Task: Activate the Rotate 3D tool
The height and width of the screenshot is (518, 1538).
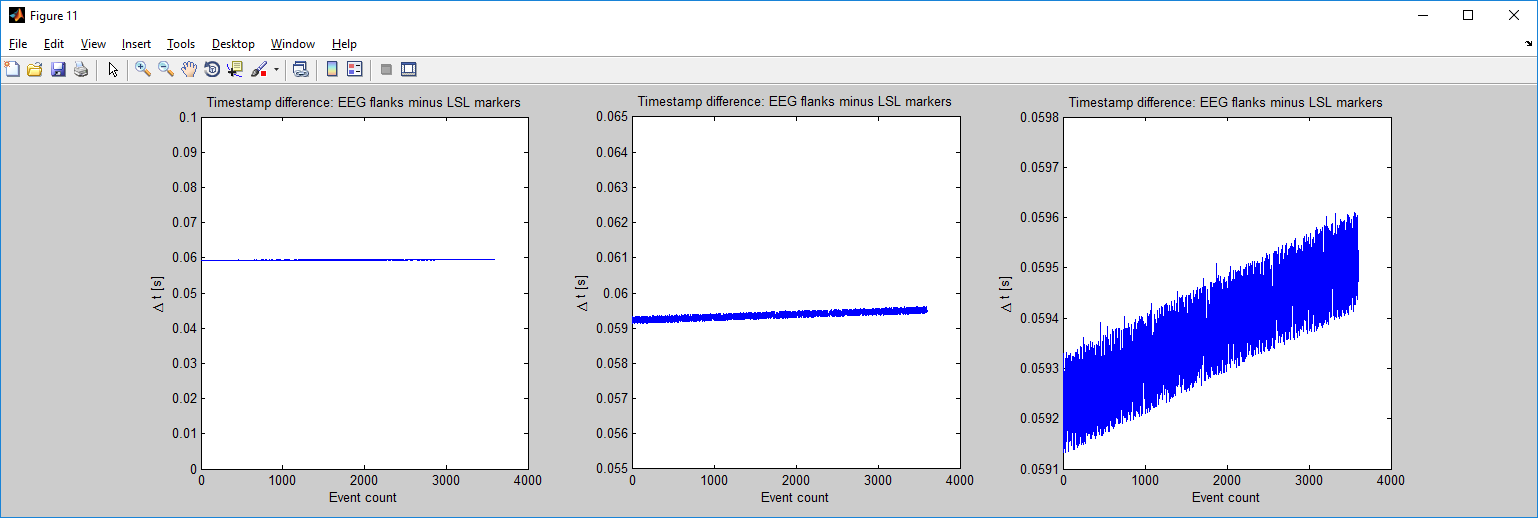Action: [x=212, y=69]
